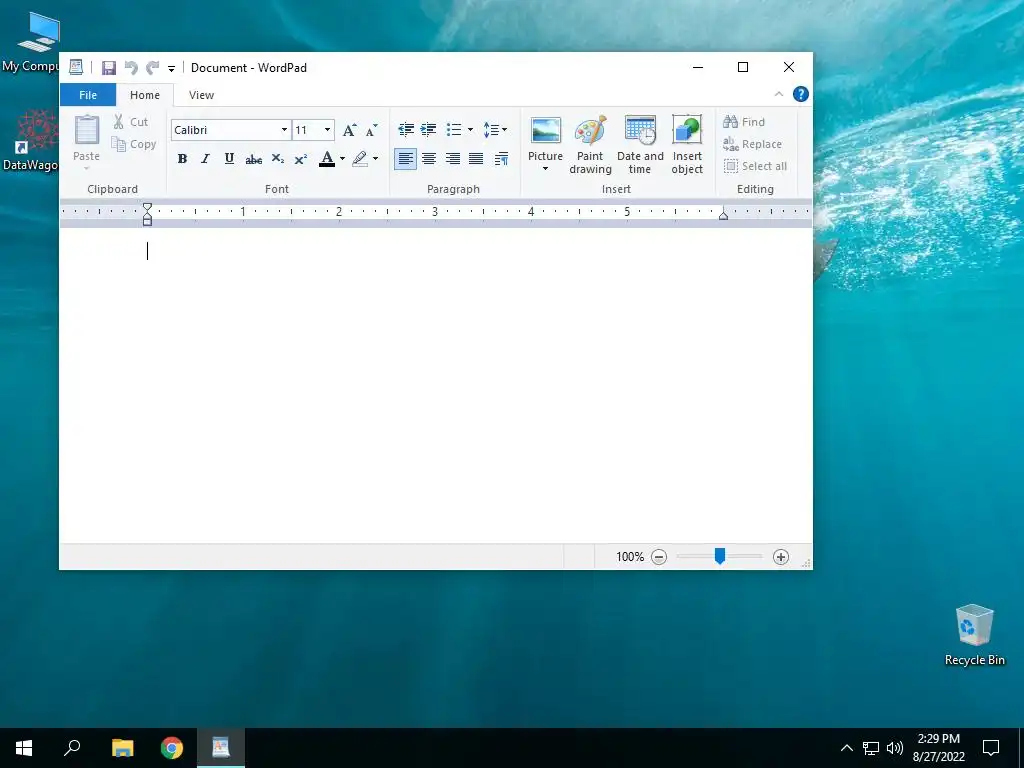This screenshot has width=1024, height=768.
Task: Click Find in the Editing group
Action: coord(744,121)
